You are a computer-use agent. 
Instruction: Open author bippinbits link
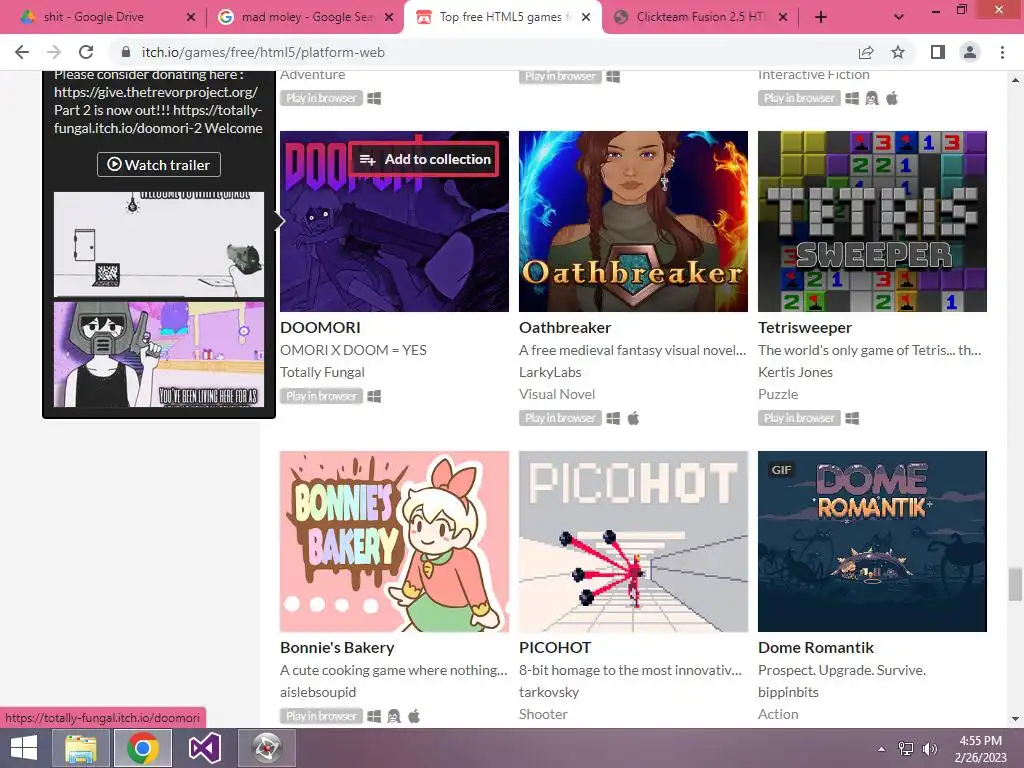(x=788, y=692)
